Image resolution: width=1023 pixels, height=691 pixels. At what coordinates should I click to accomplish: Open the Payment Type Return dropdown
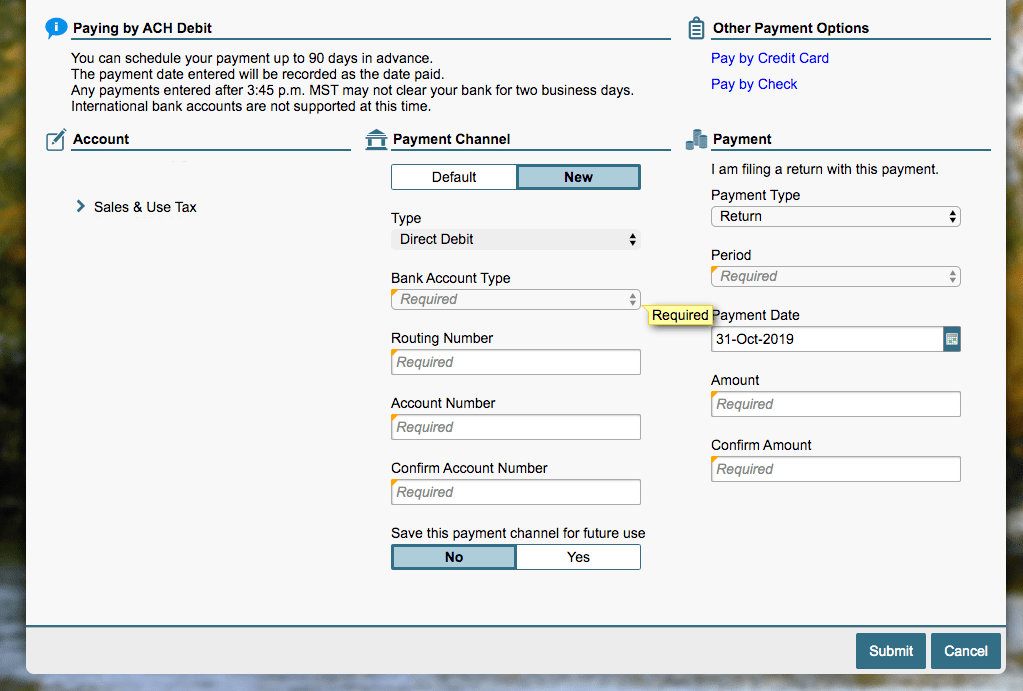pyautogui.click(x=836, y=217)
